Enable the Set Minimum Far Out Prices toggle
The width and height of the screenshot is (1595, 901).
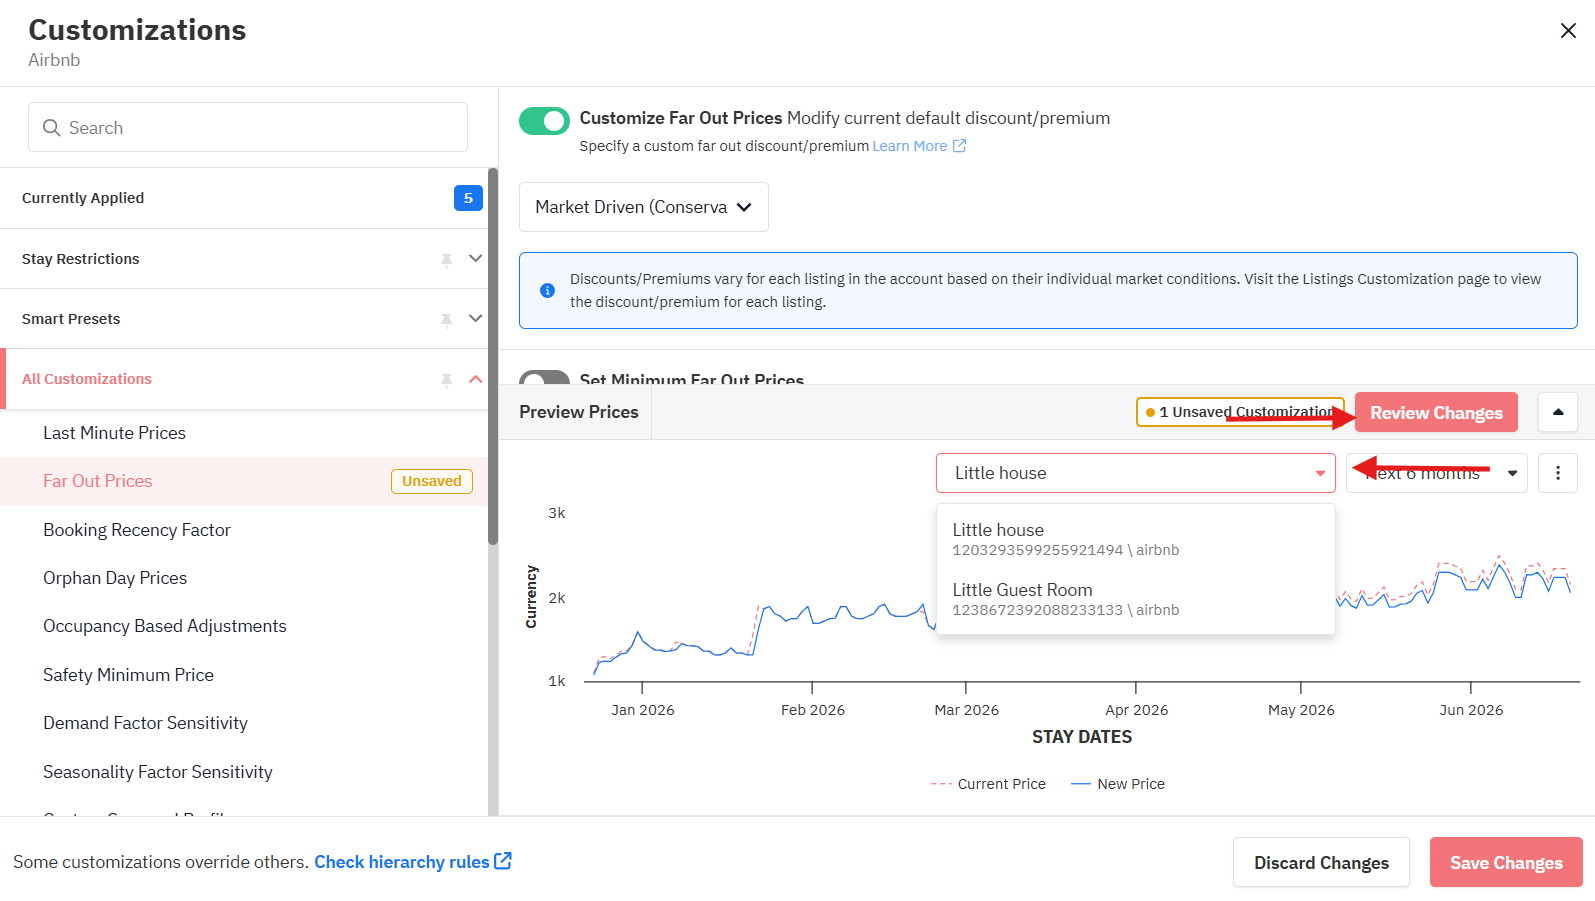click(544, 379)
